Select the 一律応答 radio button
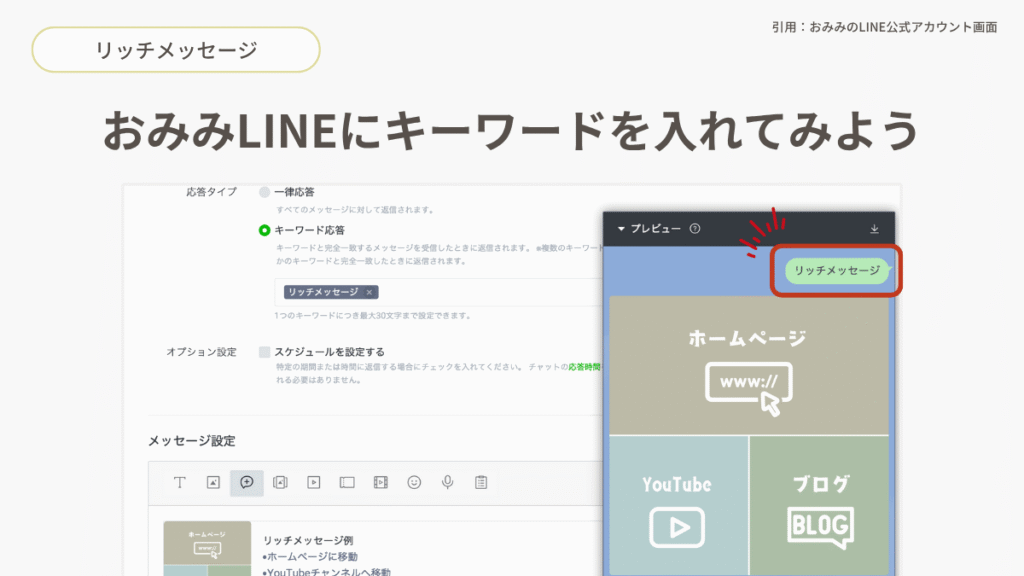 [264, 191]
